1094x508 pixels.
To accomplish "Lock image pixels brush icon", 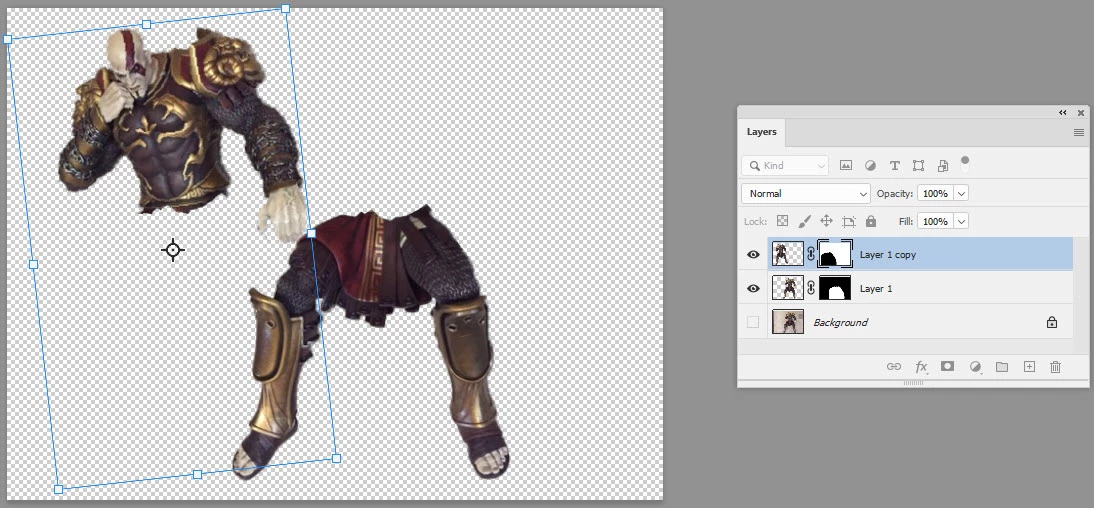I will click(804, 221).
